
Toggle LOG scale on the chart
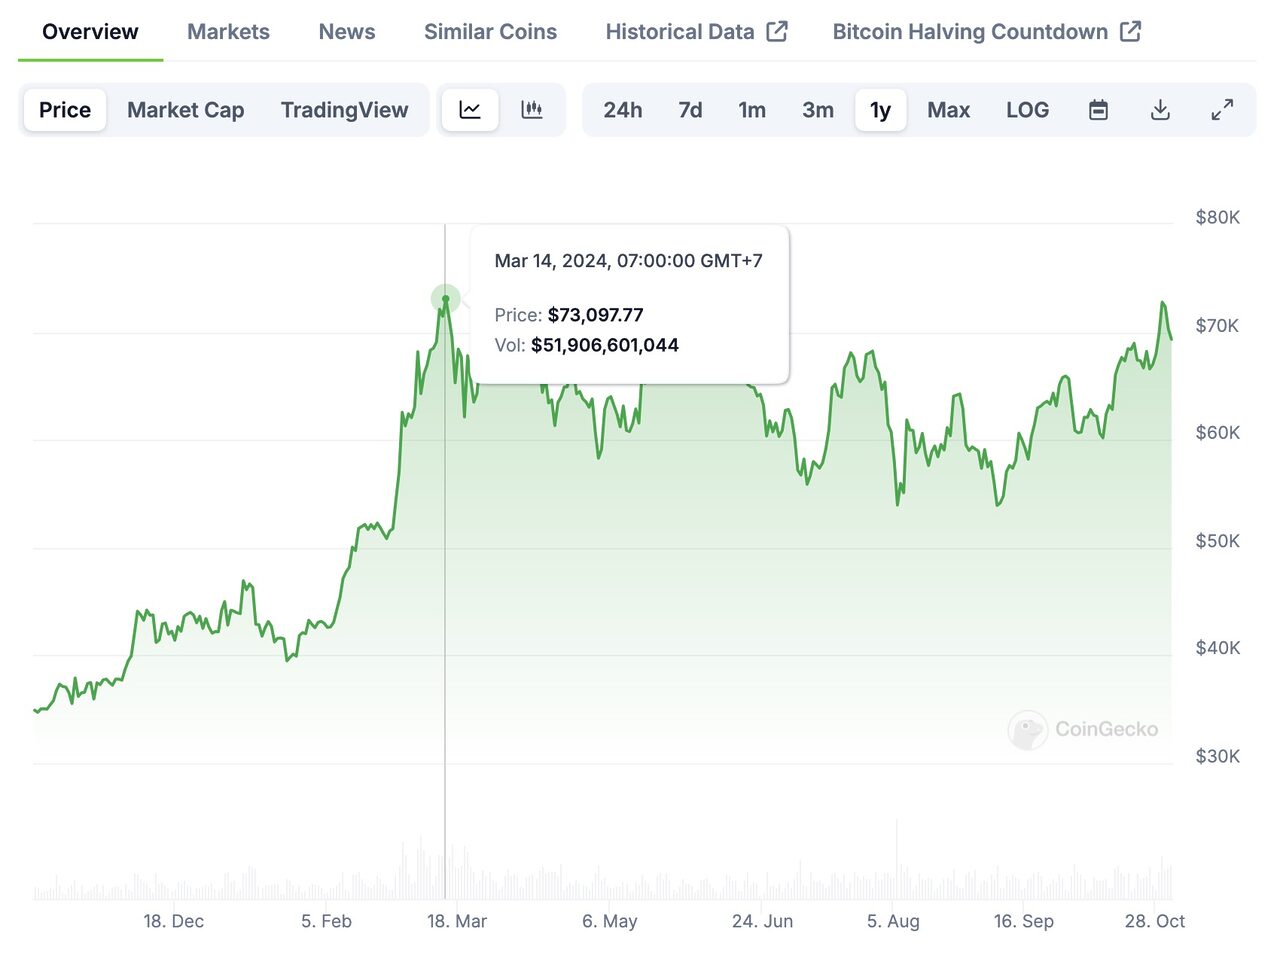[x=1027, y=110]
